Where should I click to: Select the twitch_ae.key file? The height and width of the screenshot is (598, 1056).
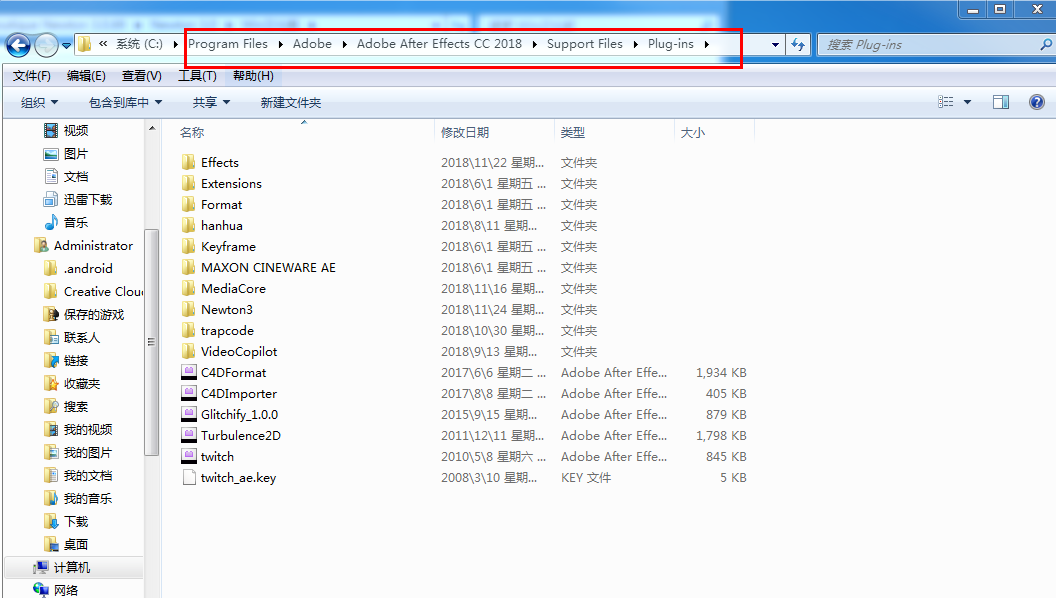(238, 477)
